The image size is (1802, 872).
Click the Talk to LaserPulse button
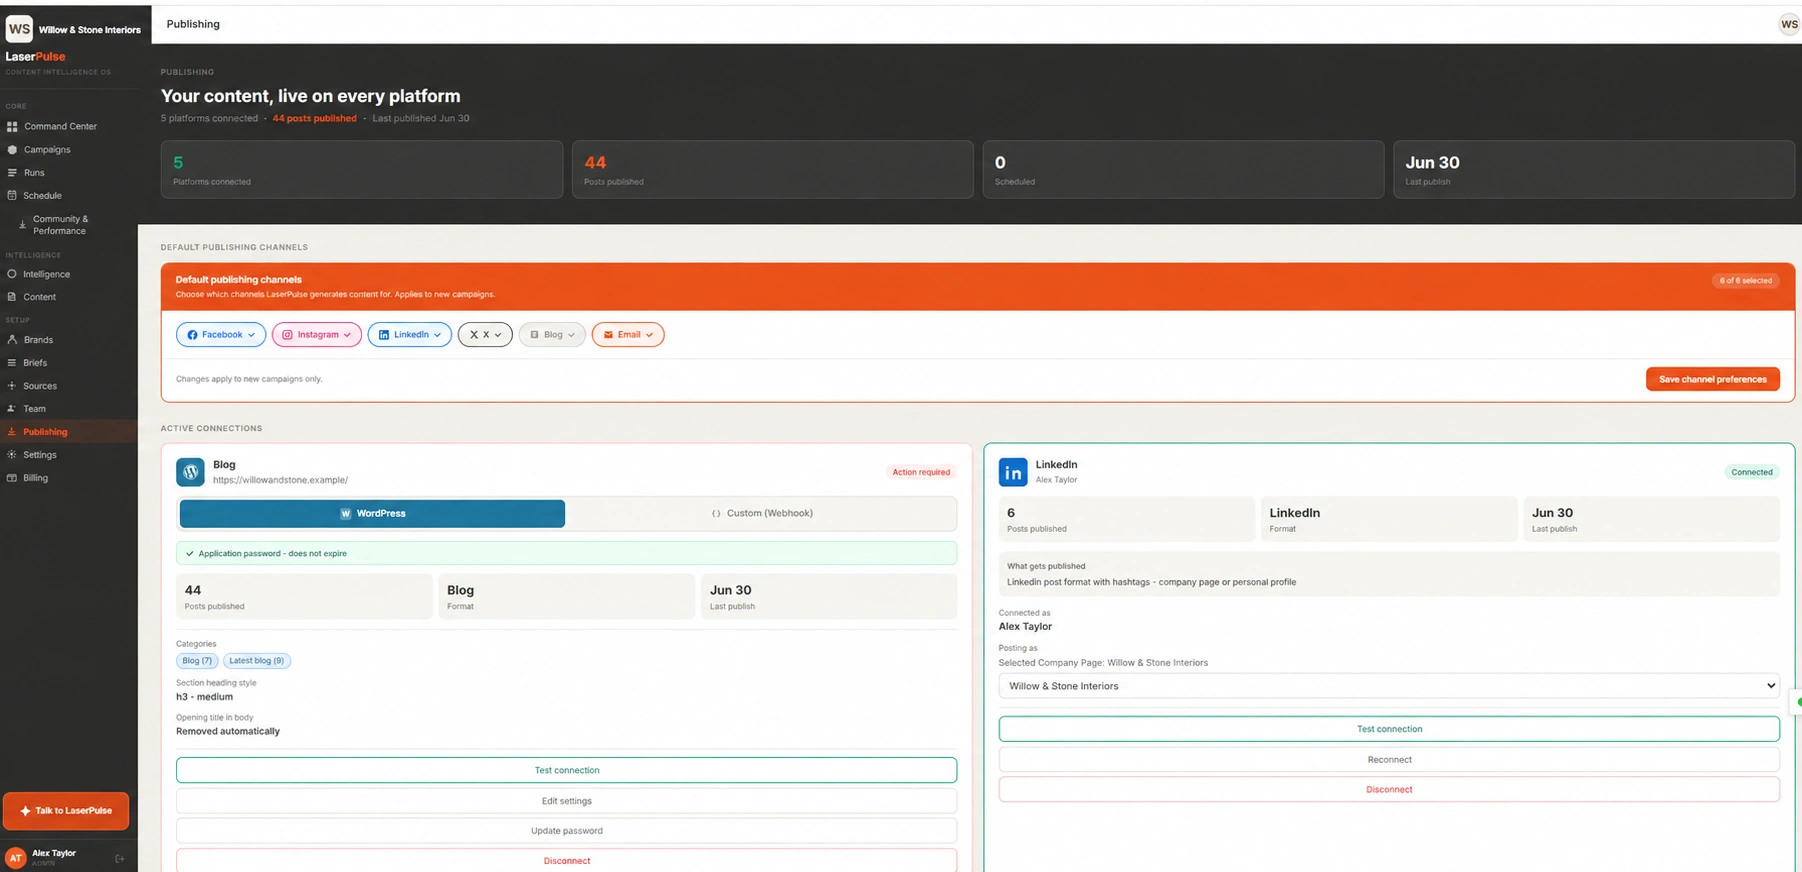[x=66, y=811]
